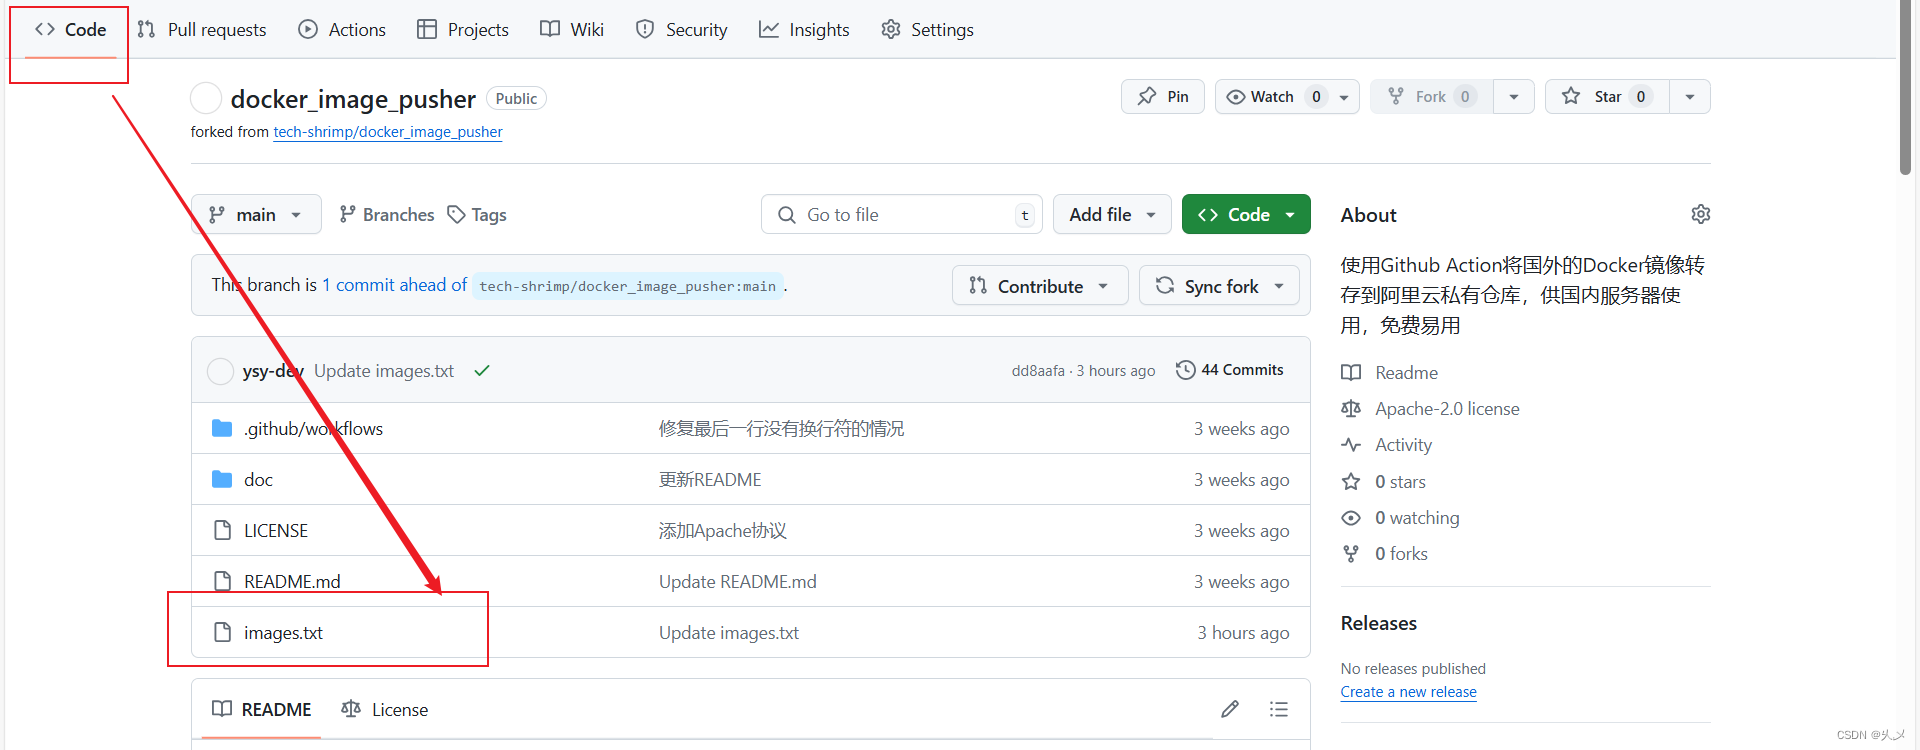
Task: Switch to the README tab
Action: [x=262, y=709]
